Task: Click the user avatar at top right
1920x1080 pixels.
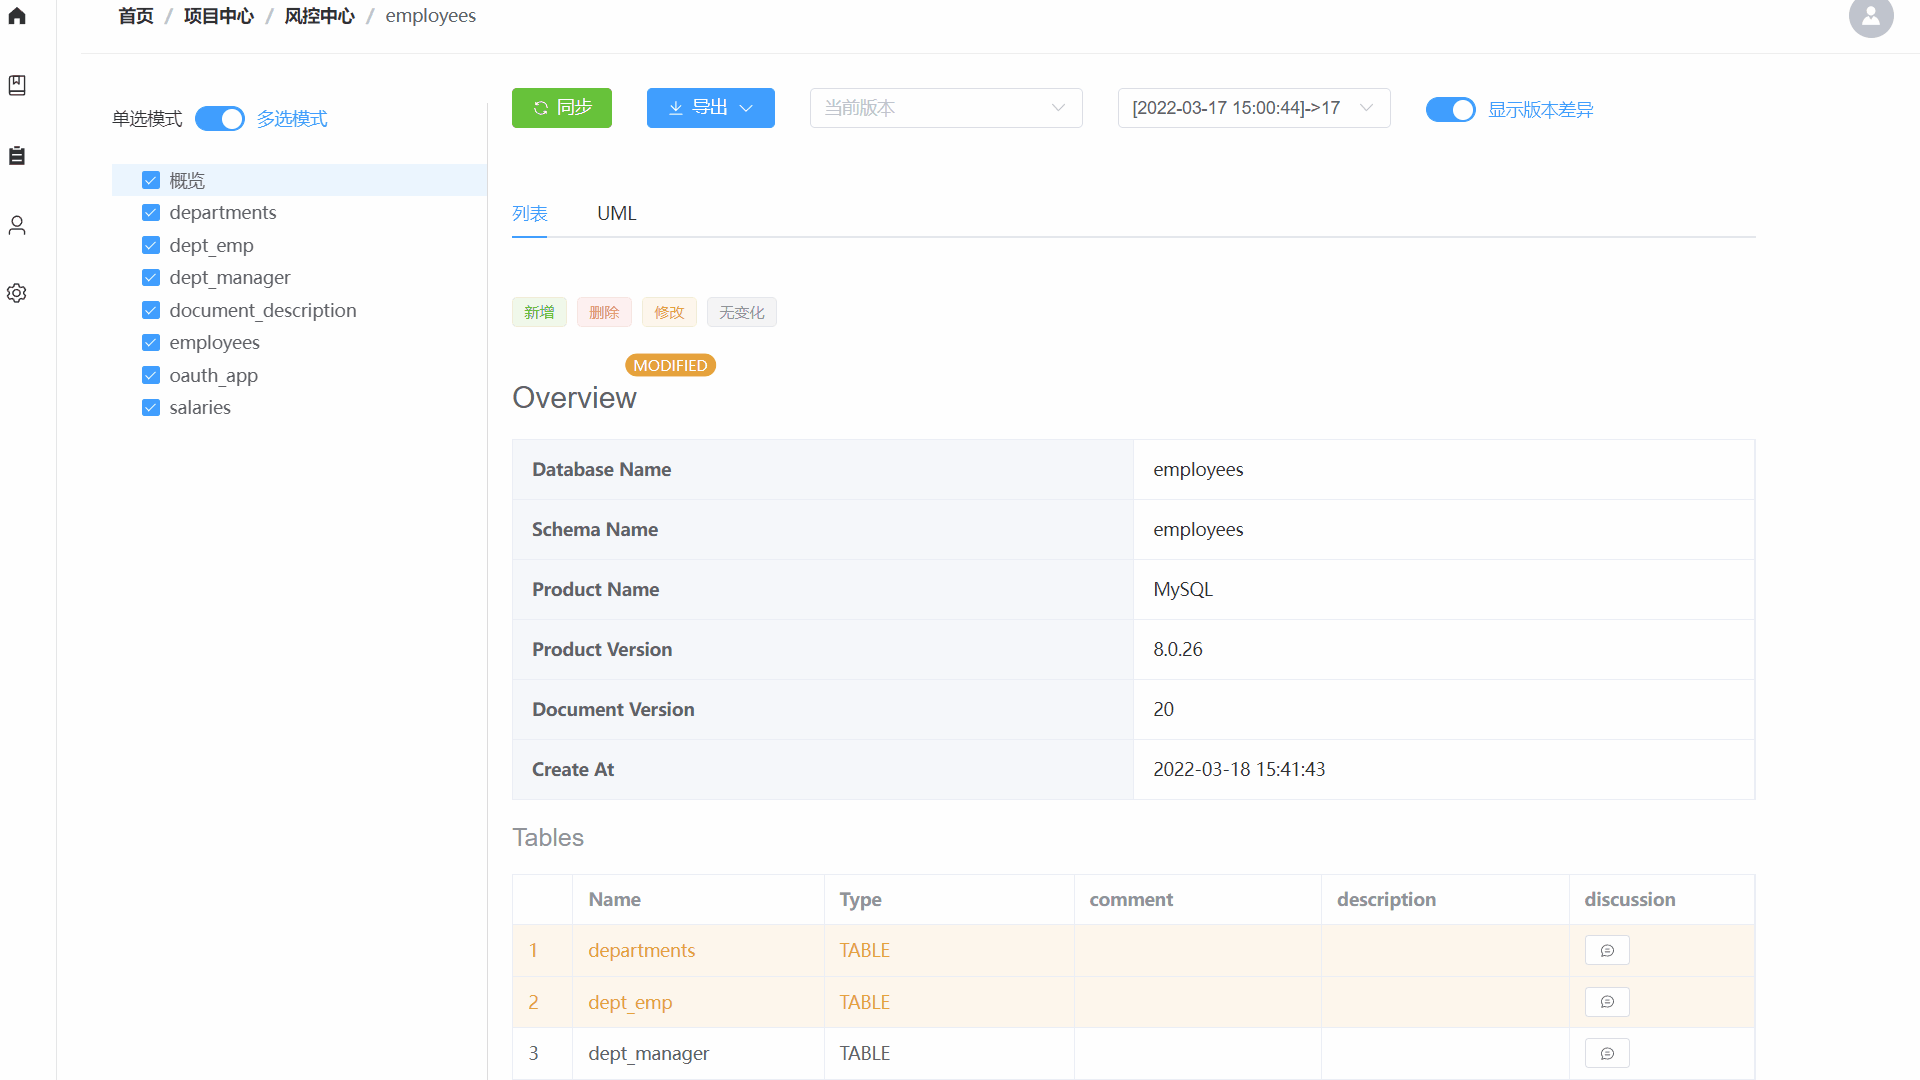Action: tap(1870, 16)
